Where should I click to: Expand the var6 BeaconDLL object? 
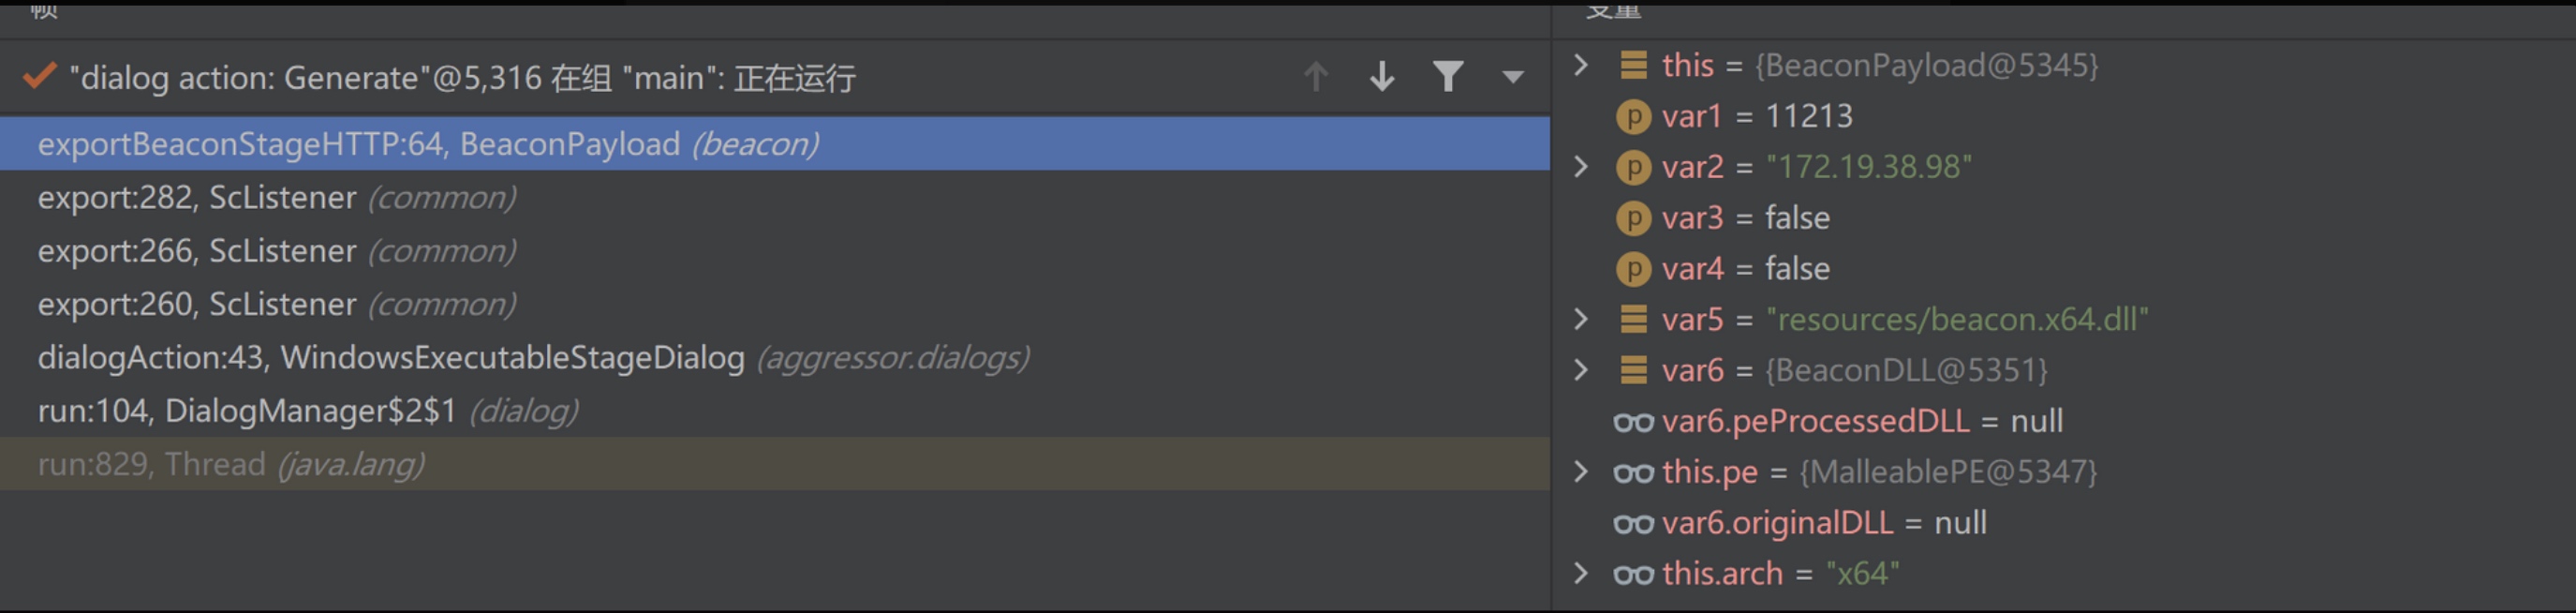pos(1581,370)
